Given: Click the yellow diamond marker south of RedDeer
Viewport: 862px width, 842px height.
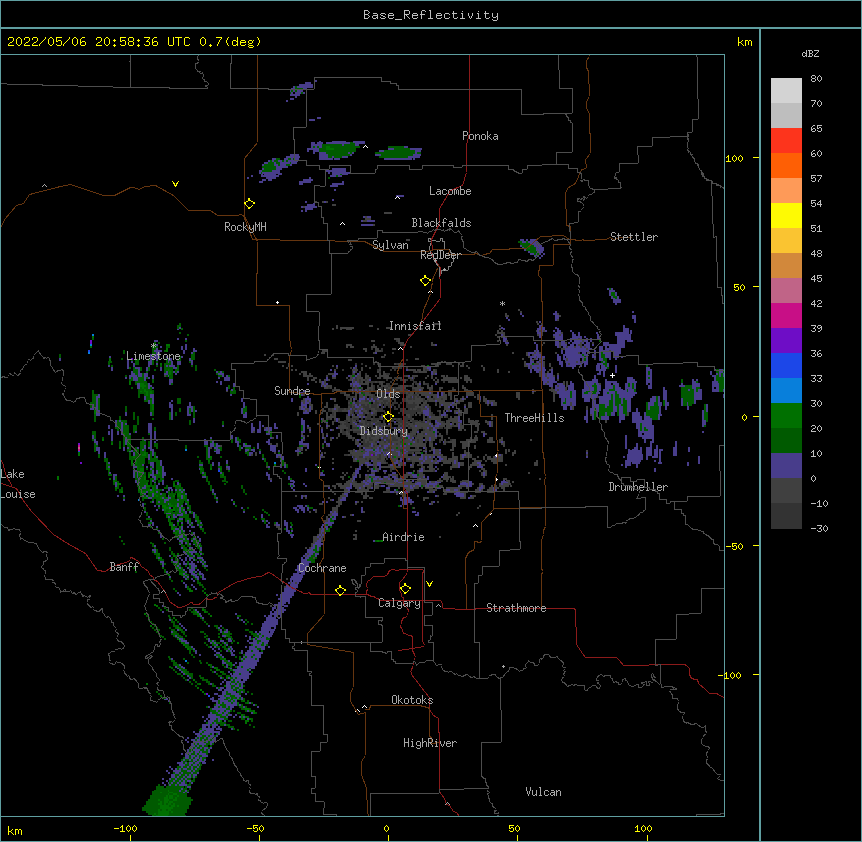Looking at the screenshot, I should point(425,281).
